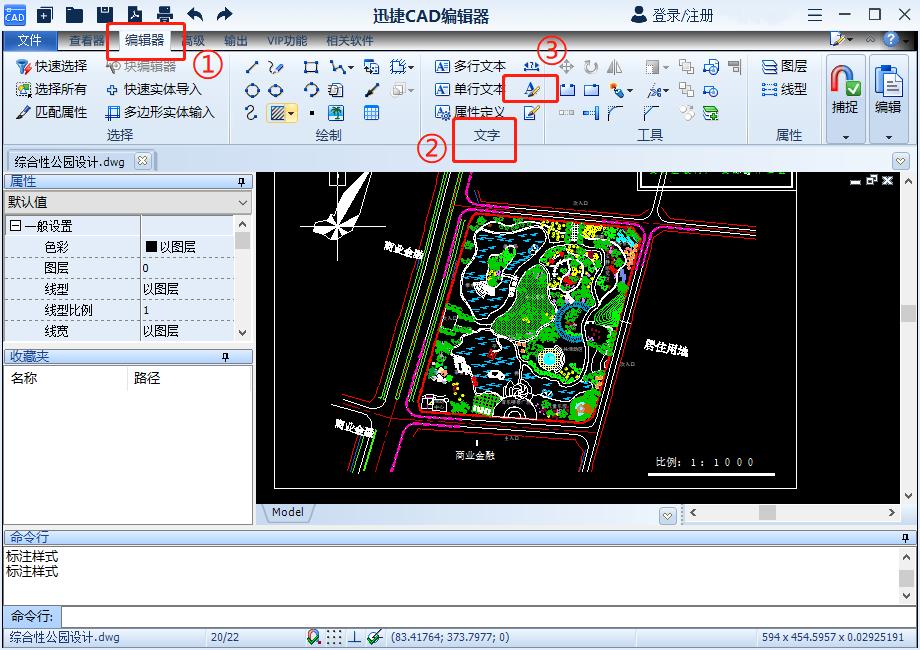Viewport: 920px width, 650px height.
Task: Click the Undo arrow in title bar
Action: [196, 15]
